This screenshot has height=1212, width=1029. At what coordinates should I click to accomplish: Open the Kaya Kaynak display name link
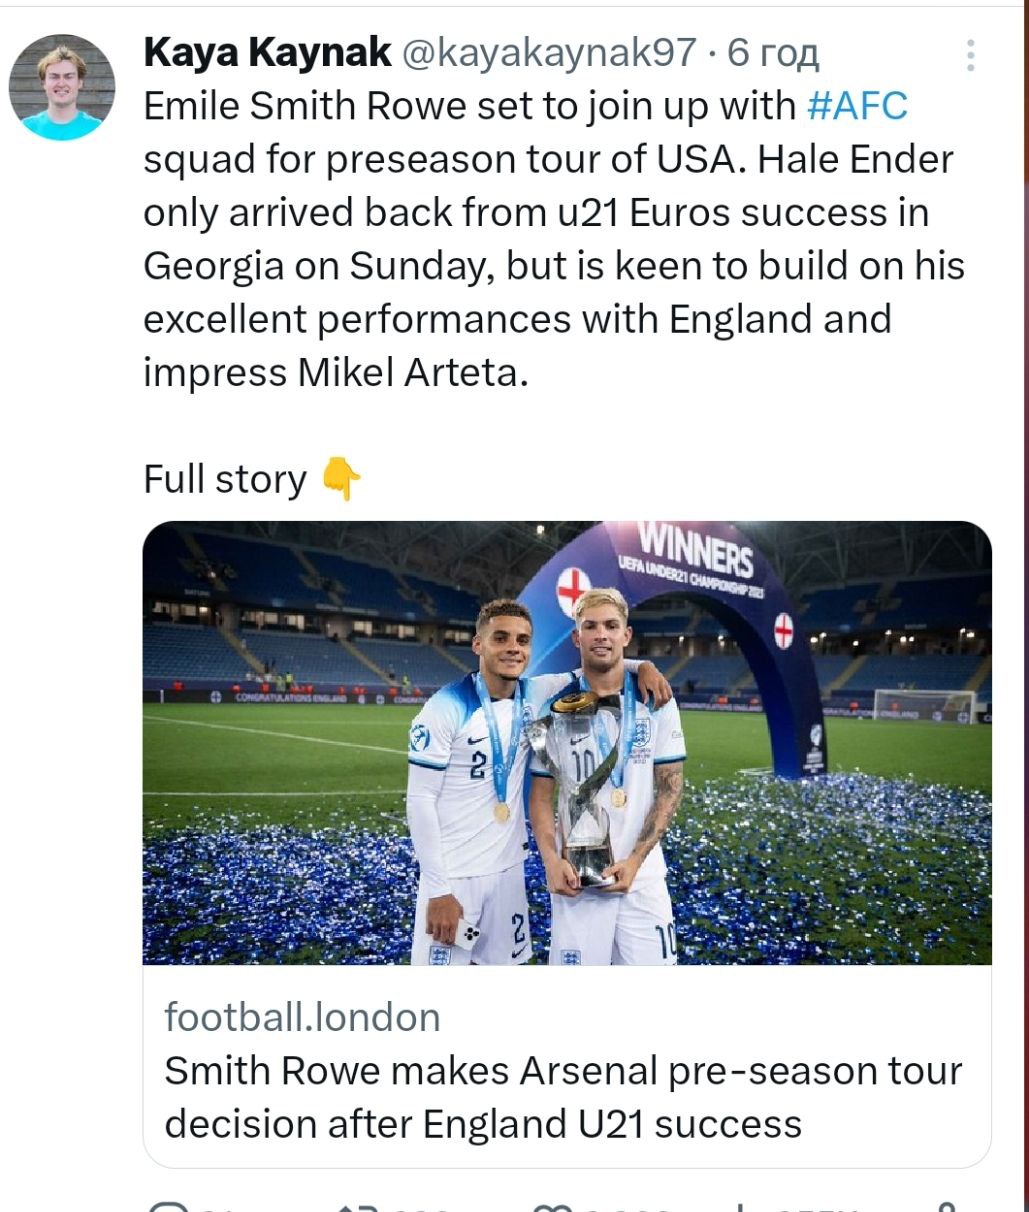tap(267, 53)
